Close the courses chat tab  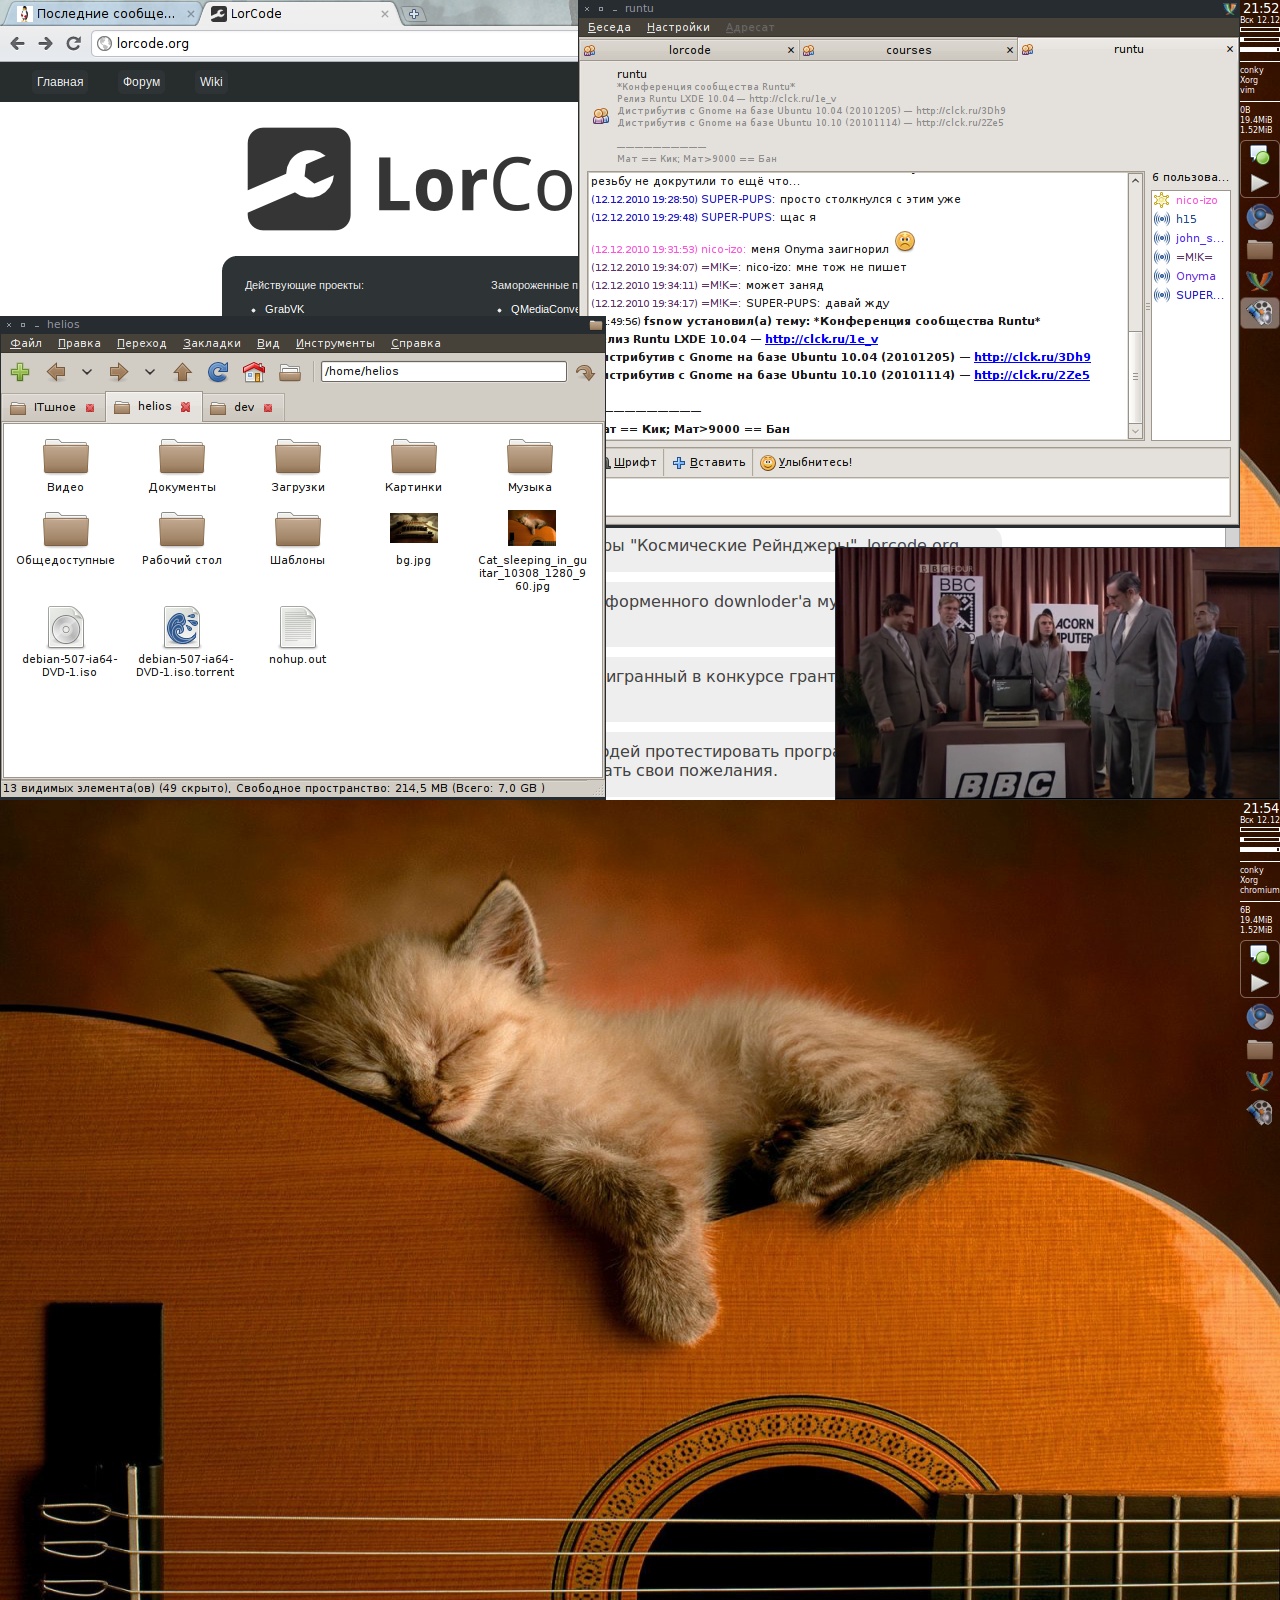[x=1009, y=50]
